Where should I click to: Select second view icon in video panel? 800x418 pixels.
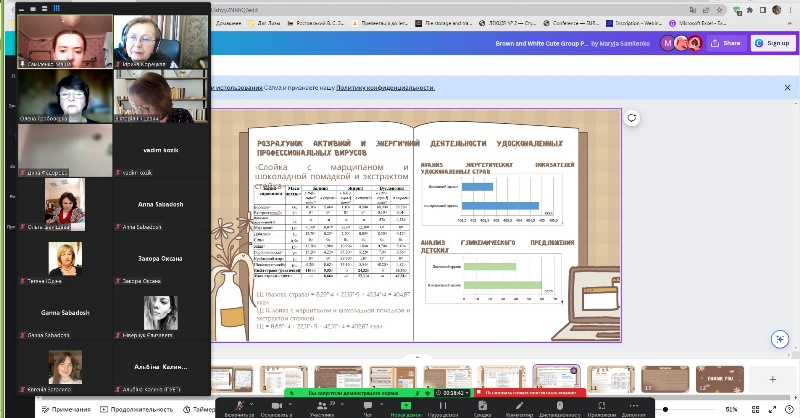[34, 9]
